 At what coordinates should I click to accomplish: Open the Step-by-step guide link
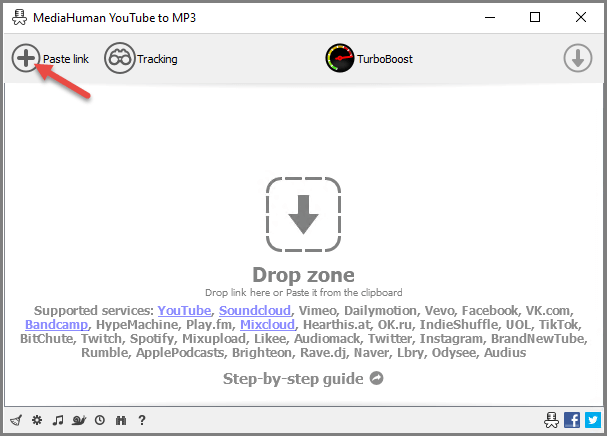coord(293,379)
